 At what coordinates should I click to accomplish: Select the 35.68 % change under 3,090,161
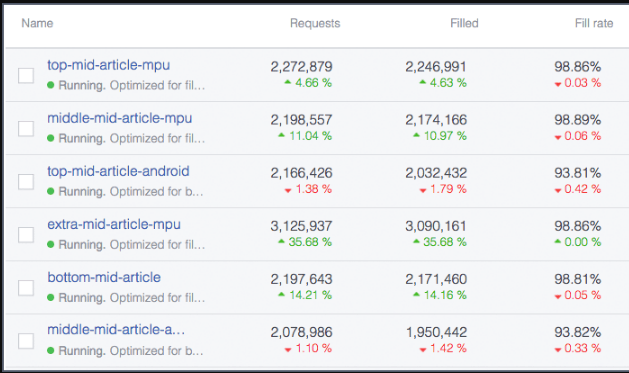pyautogui.click(x=445, y=242)
